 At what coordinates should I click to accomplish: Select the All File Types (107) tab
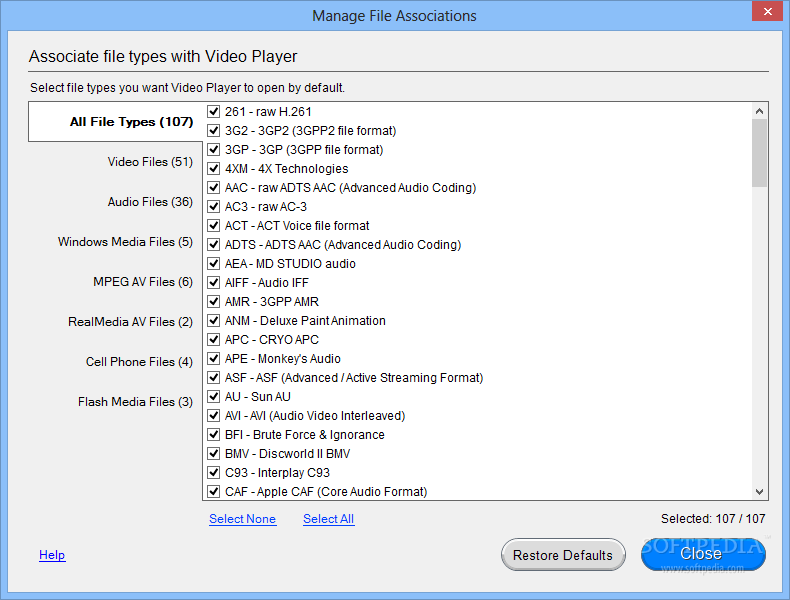[115, 121]
